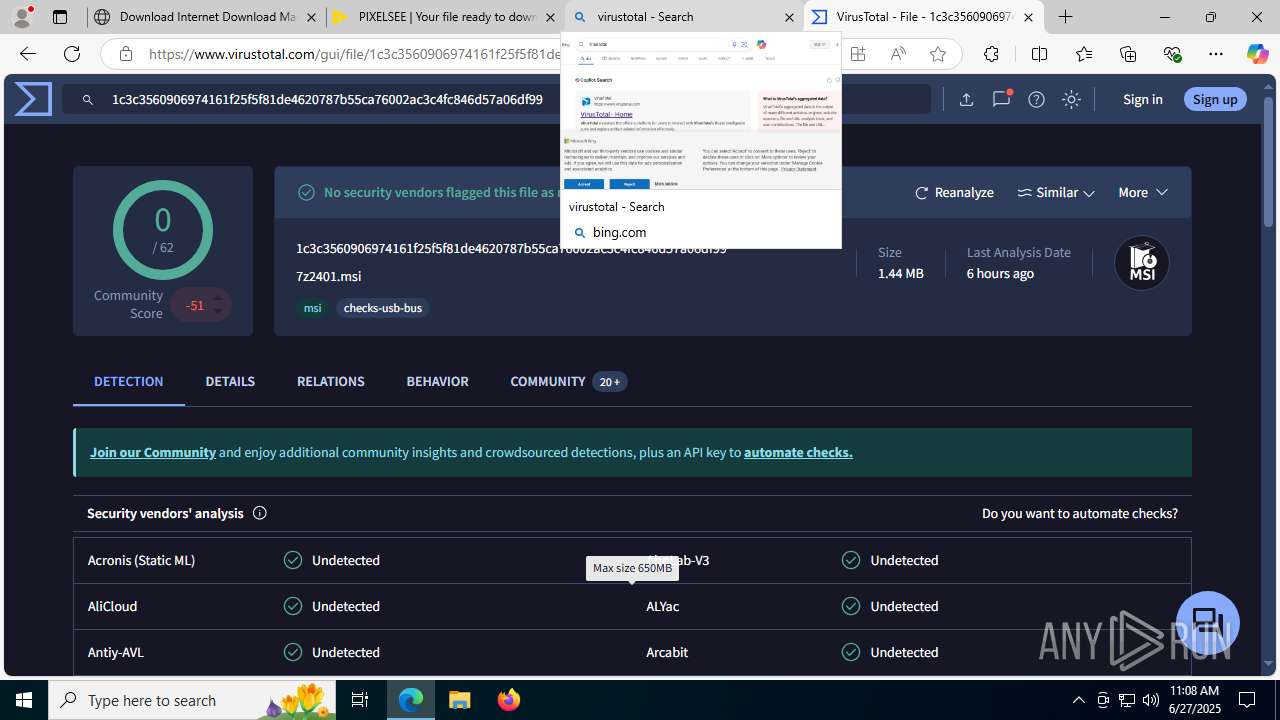This screenshot has width=1280, height=720.
Task: Click Reanalyze button
Action: click(954, 192)
